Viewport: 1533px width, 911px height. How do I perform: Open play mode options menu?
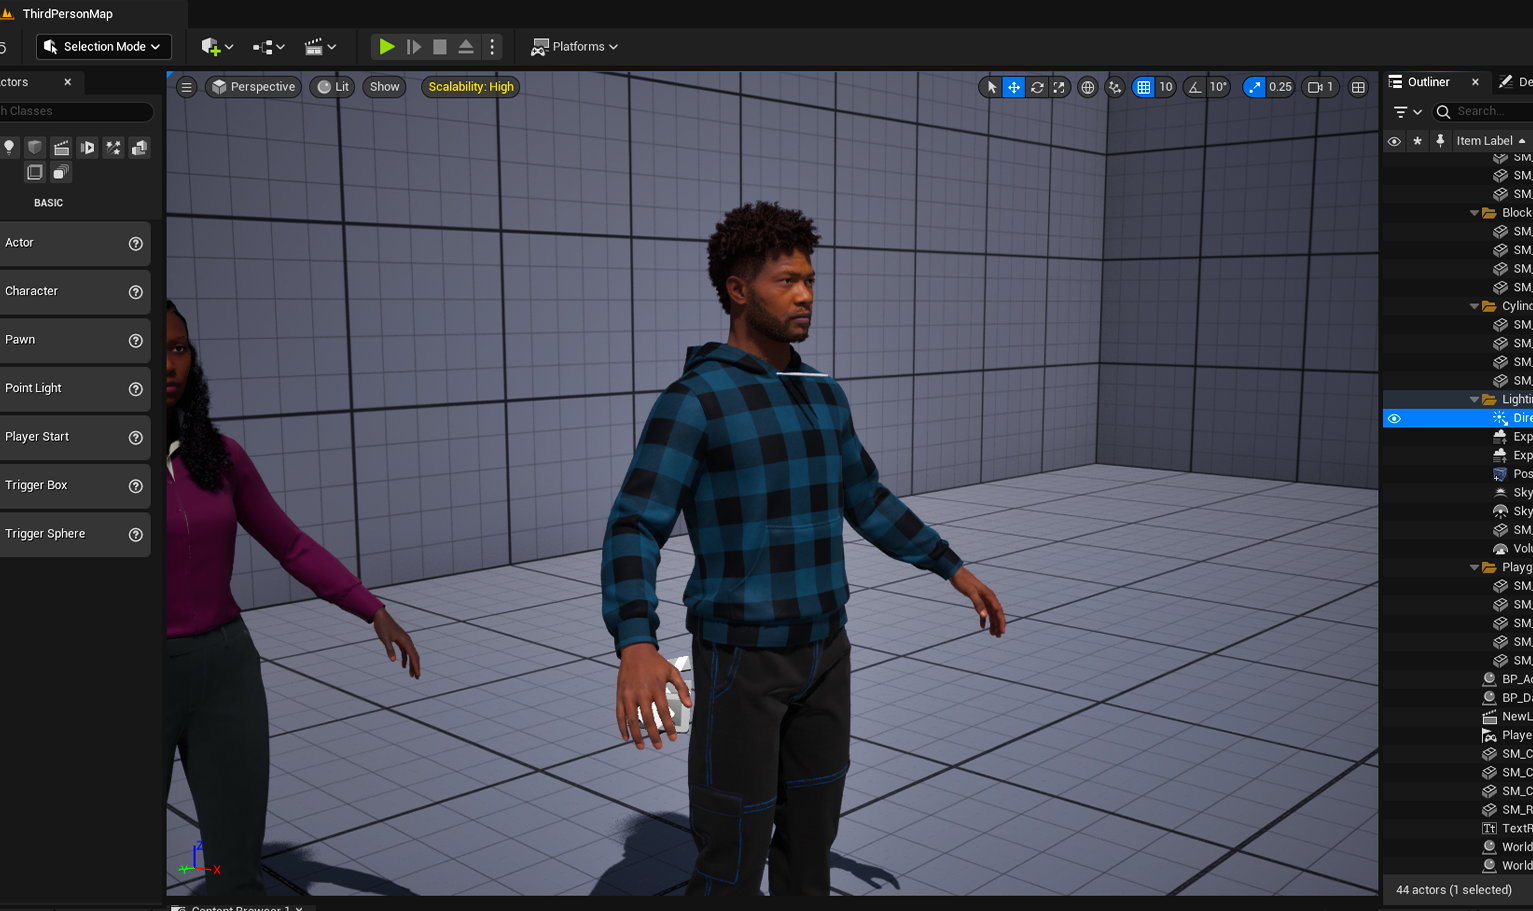tap(492, 47)
